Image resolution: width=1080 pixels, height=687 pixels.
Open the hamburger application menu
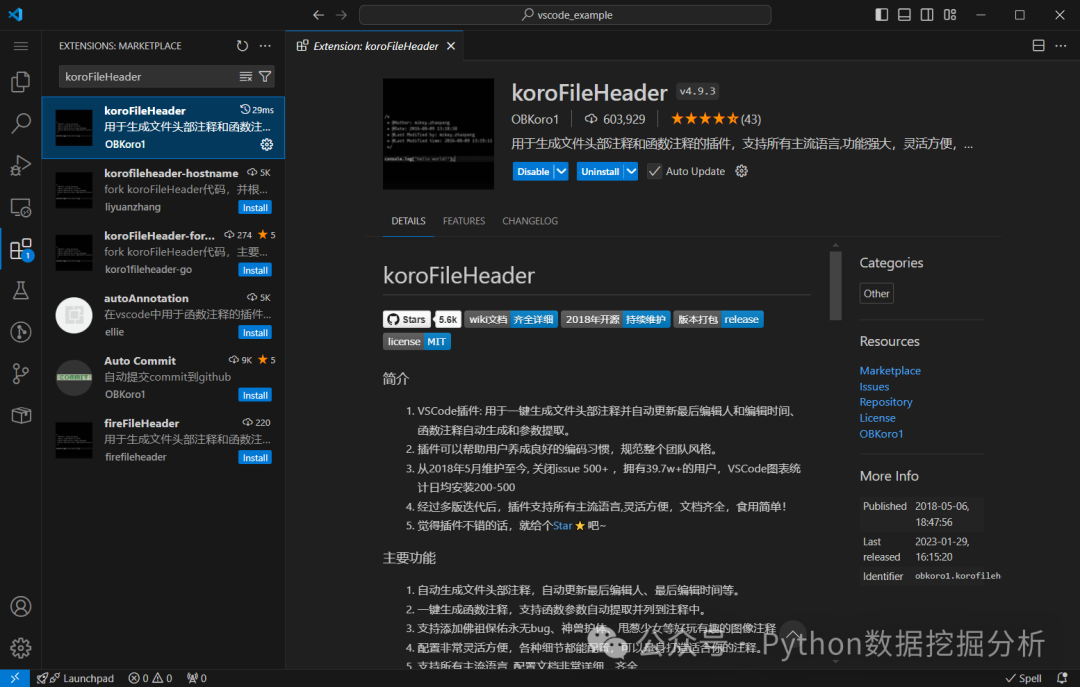tap(21, 46)
